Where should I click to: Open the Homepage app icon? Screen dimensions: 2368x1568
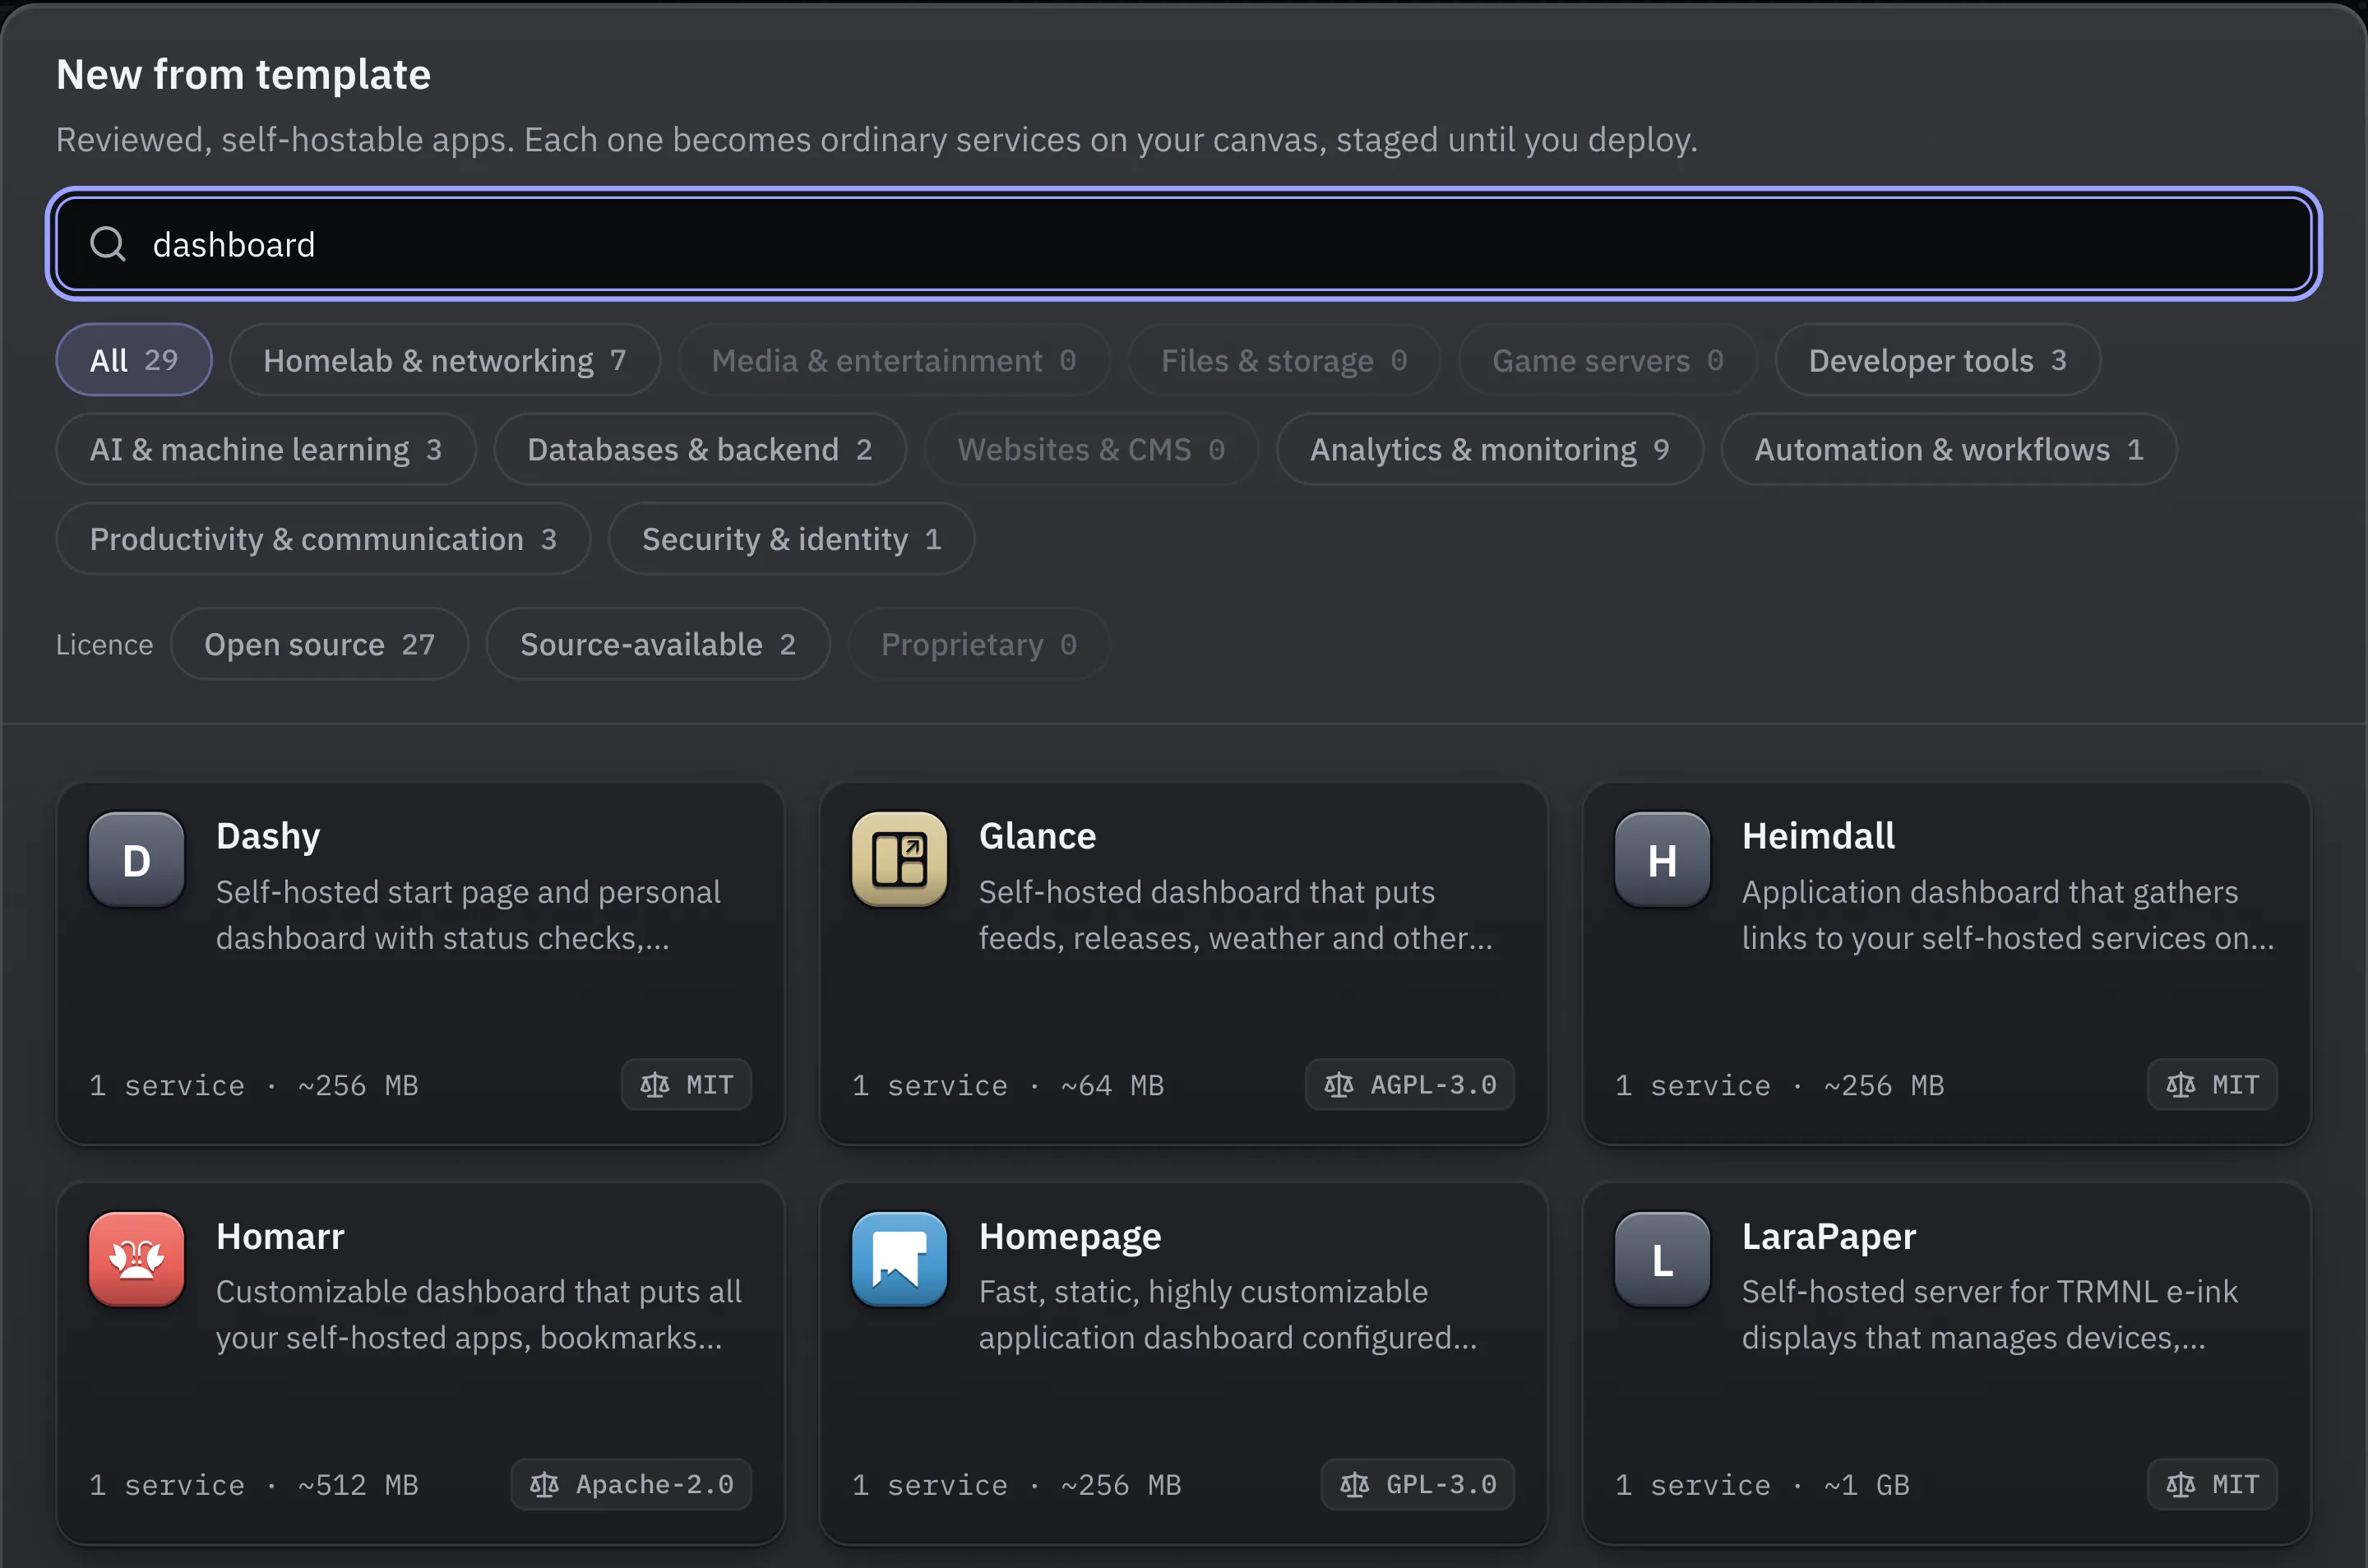(899, 1260)
